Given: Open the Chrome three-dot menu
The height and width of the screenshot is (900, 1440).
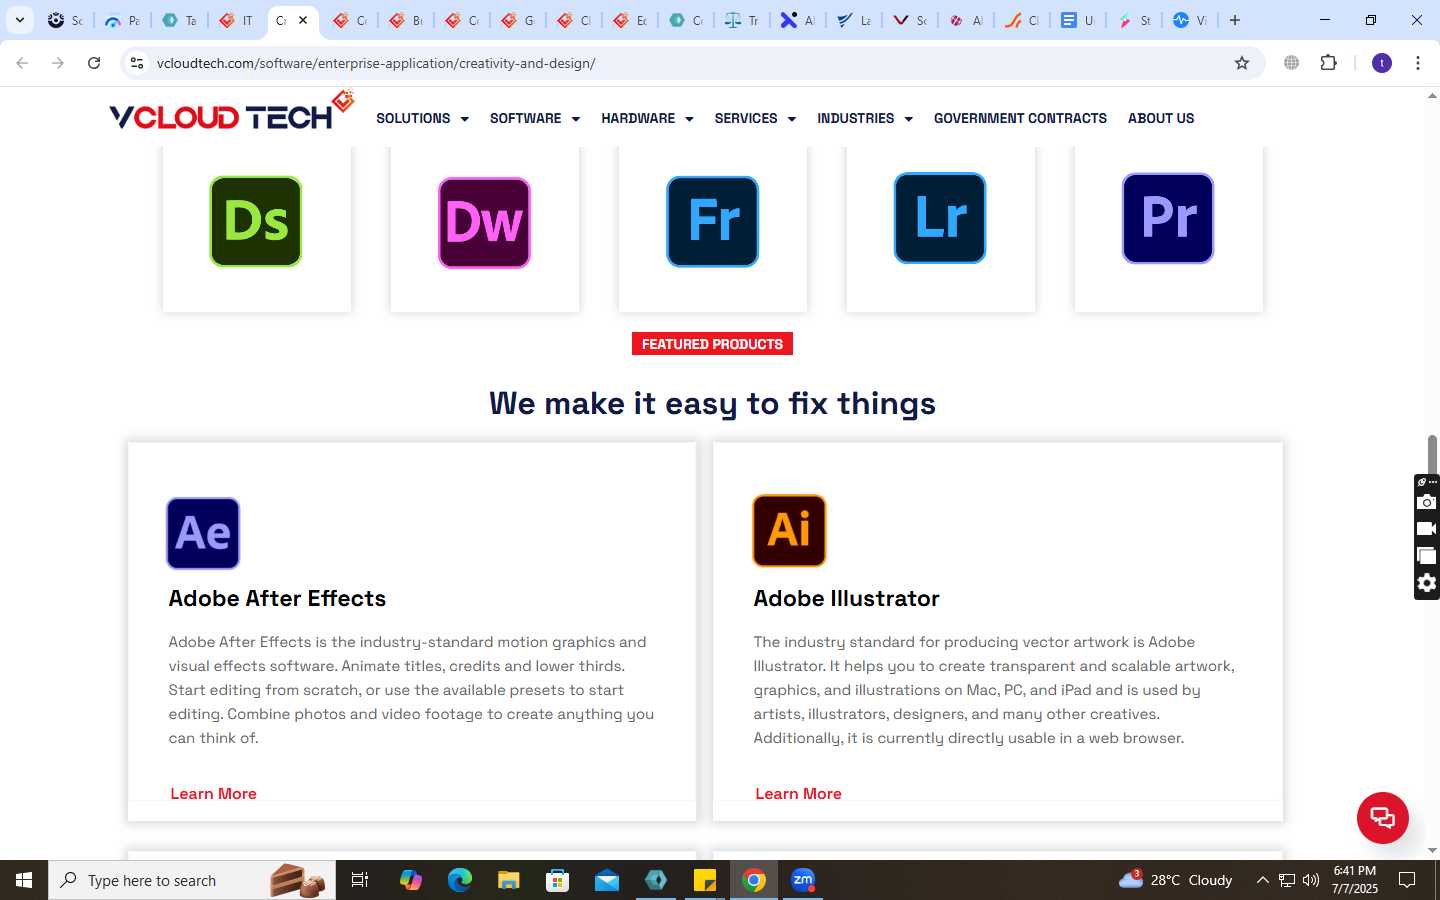Looking at the screenshot, I should pyautogui.click(x=1418, y=63).
